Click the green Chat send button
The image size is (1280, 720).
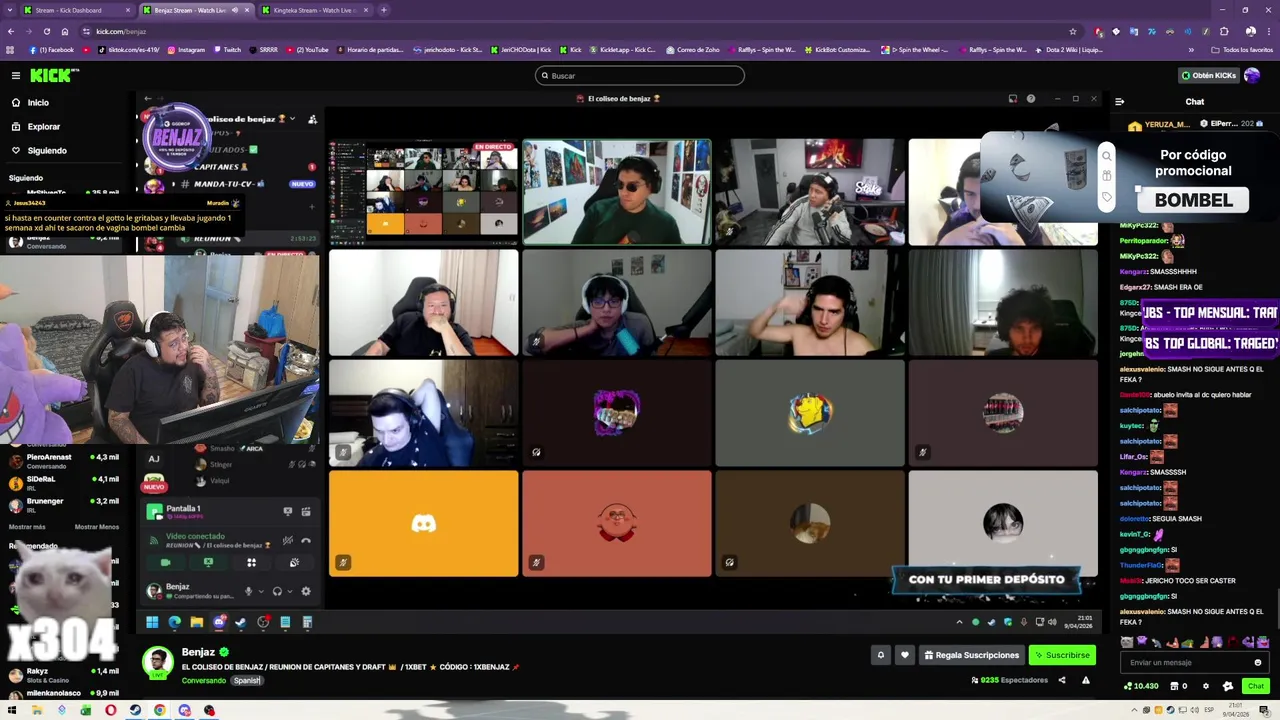pos(1256,686)
